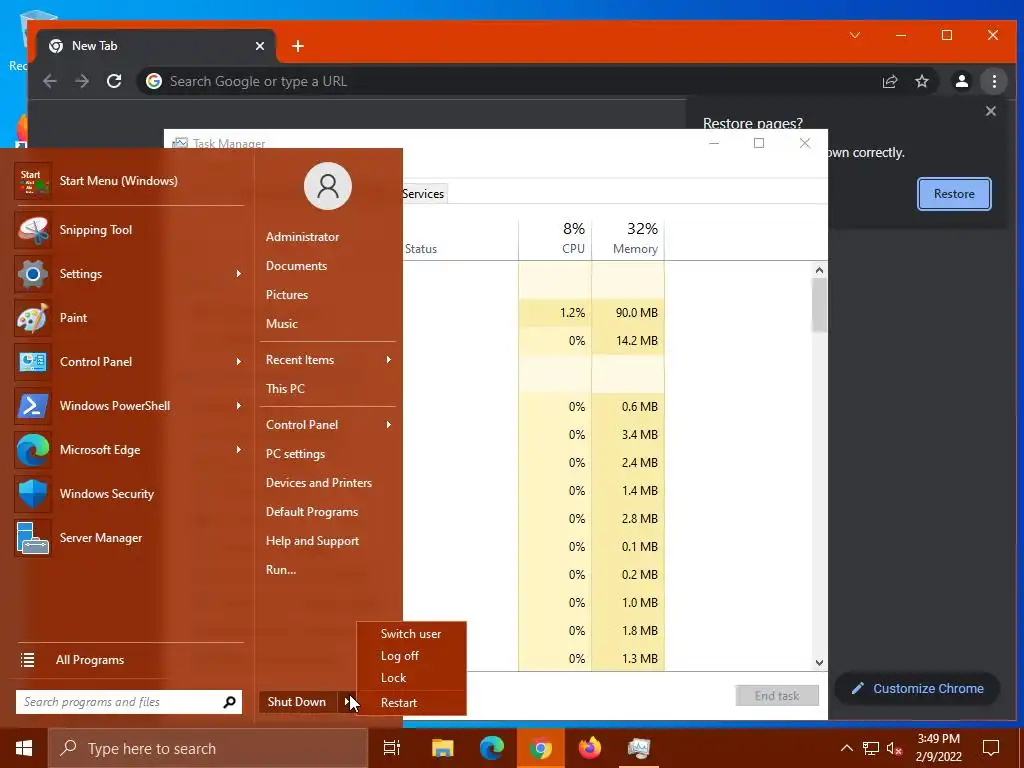Screen dimensions: 1024x768
Task: Switch to Task Manager taskbar icon
Action: click(639, 748)
